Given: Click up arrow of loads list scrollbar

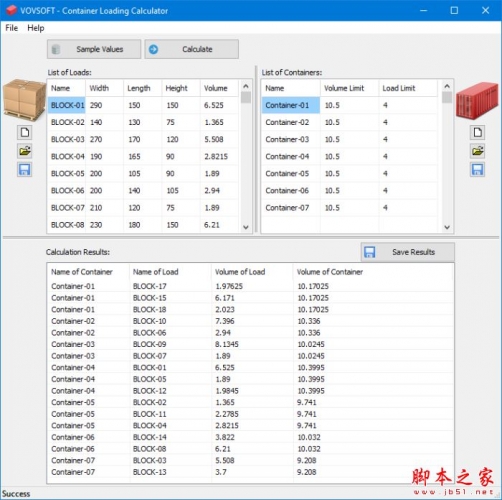Looking at the screenshot, I should (x=246, y=86).
